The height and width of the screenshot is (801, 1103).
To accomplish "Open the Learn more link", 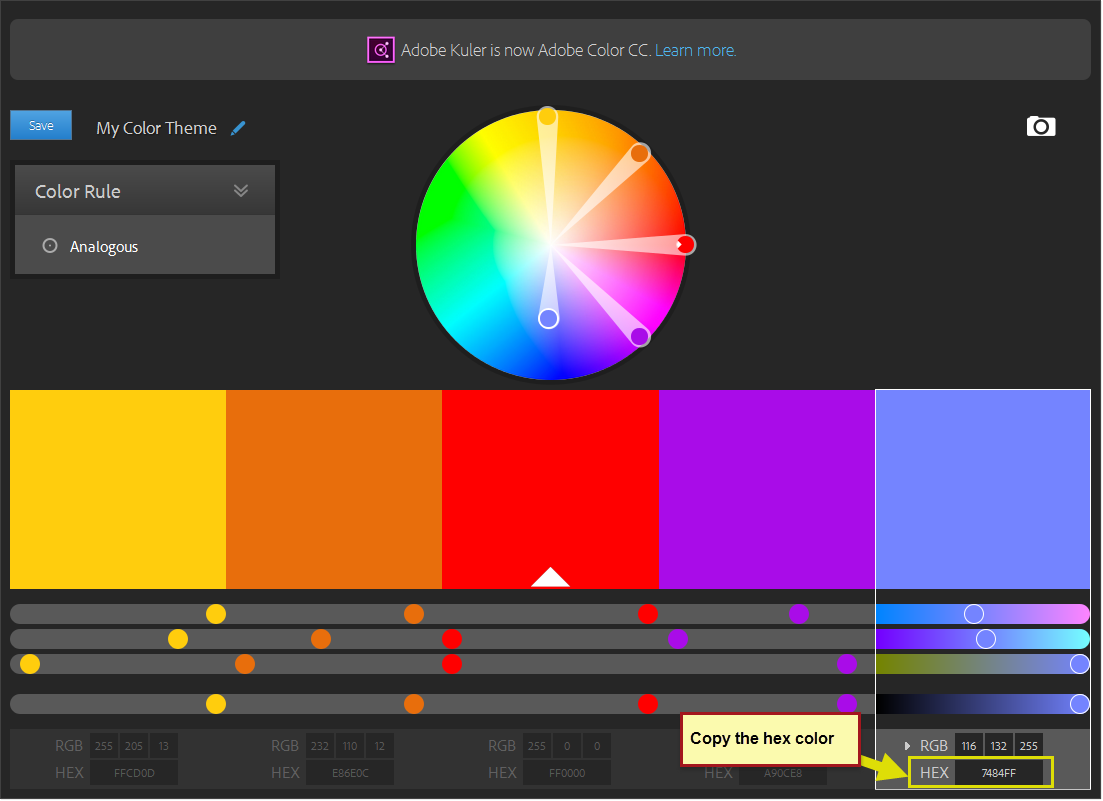I will coord(694,50).
